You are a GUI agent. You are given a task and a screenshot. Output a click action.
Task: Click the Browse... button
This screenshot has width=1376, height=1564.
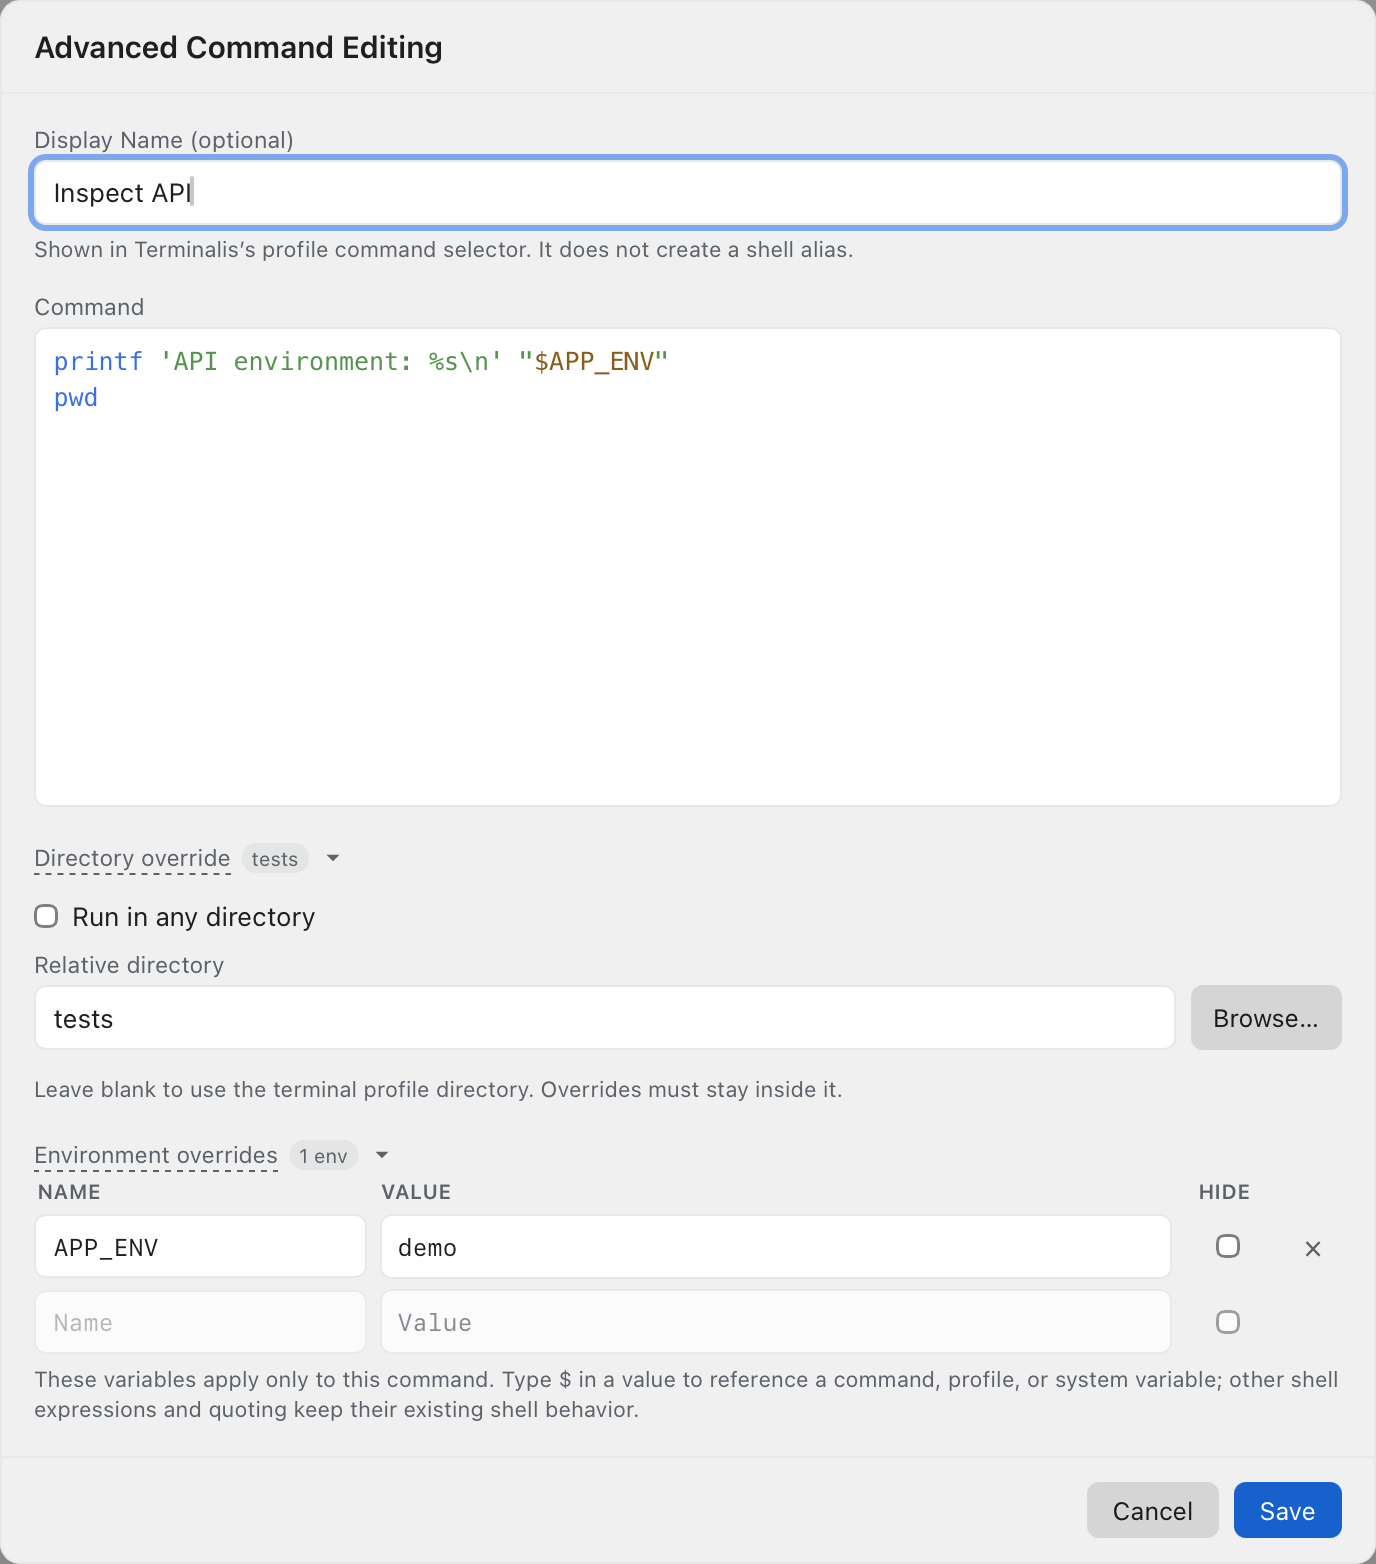coord(1266,1018)
